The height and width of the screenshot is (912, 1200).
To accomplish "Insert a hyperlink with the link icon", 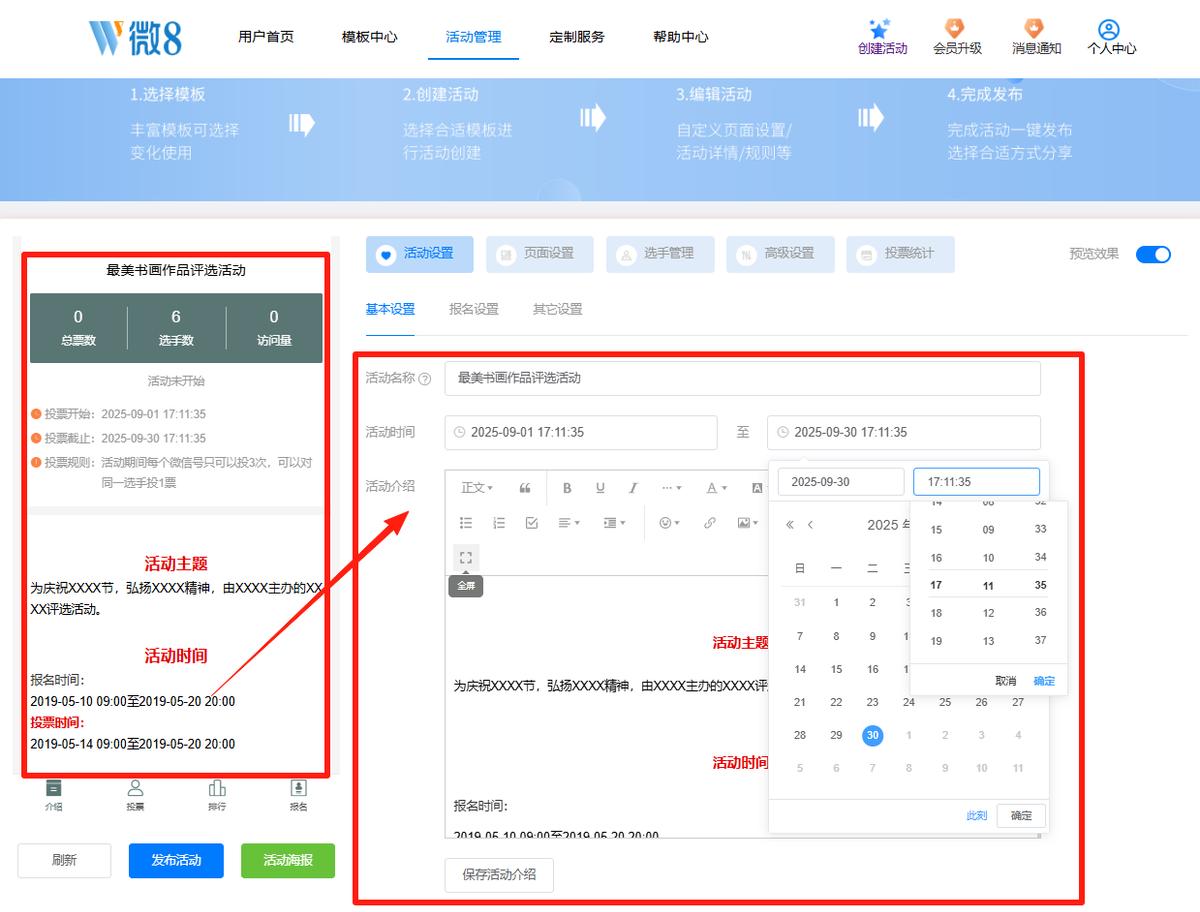I will 710,523.
